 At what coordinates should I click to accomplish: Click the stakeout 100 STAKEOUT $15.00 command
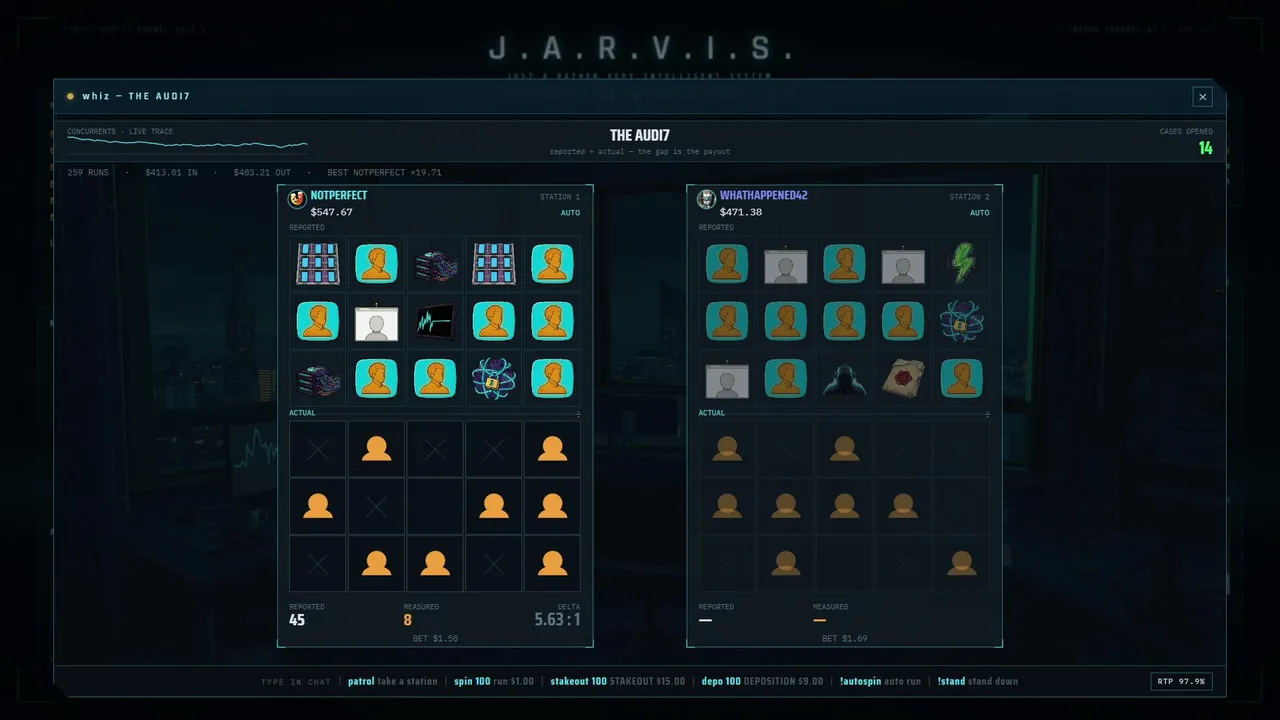[618, 682]
